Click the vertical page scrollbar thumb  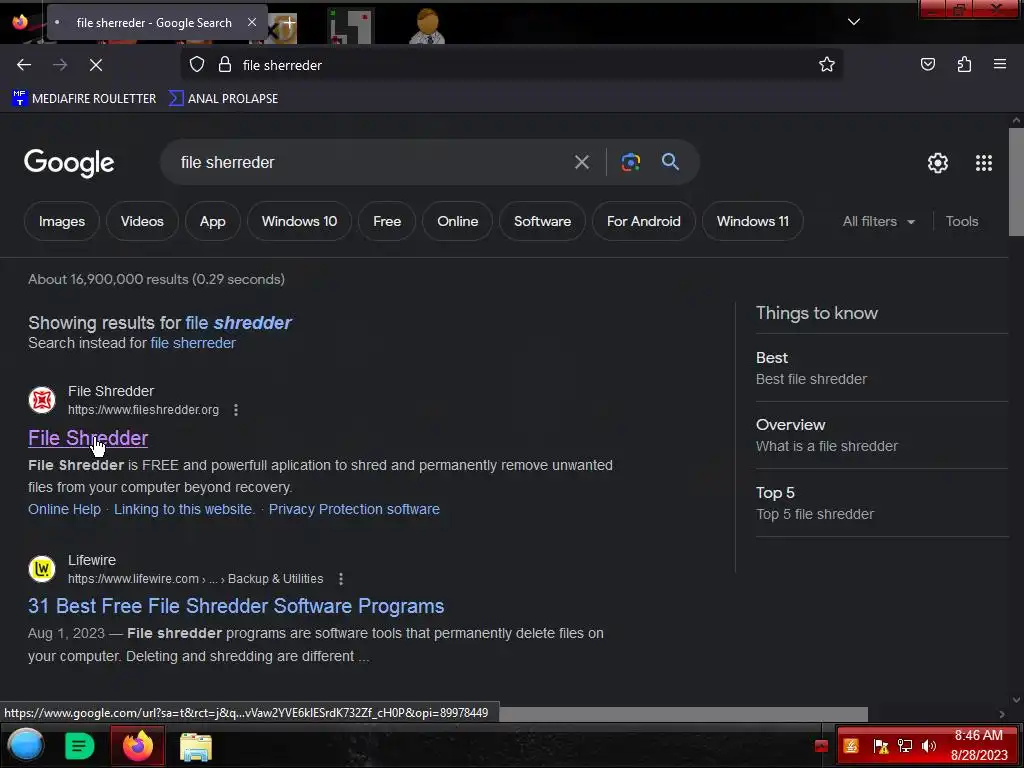[1016, 182]
